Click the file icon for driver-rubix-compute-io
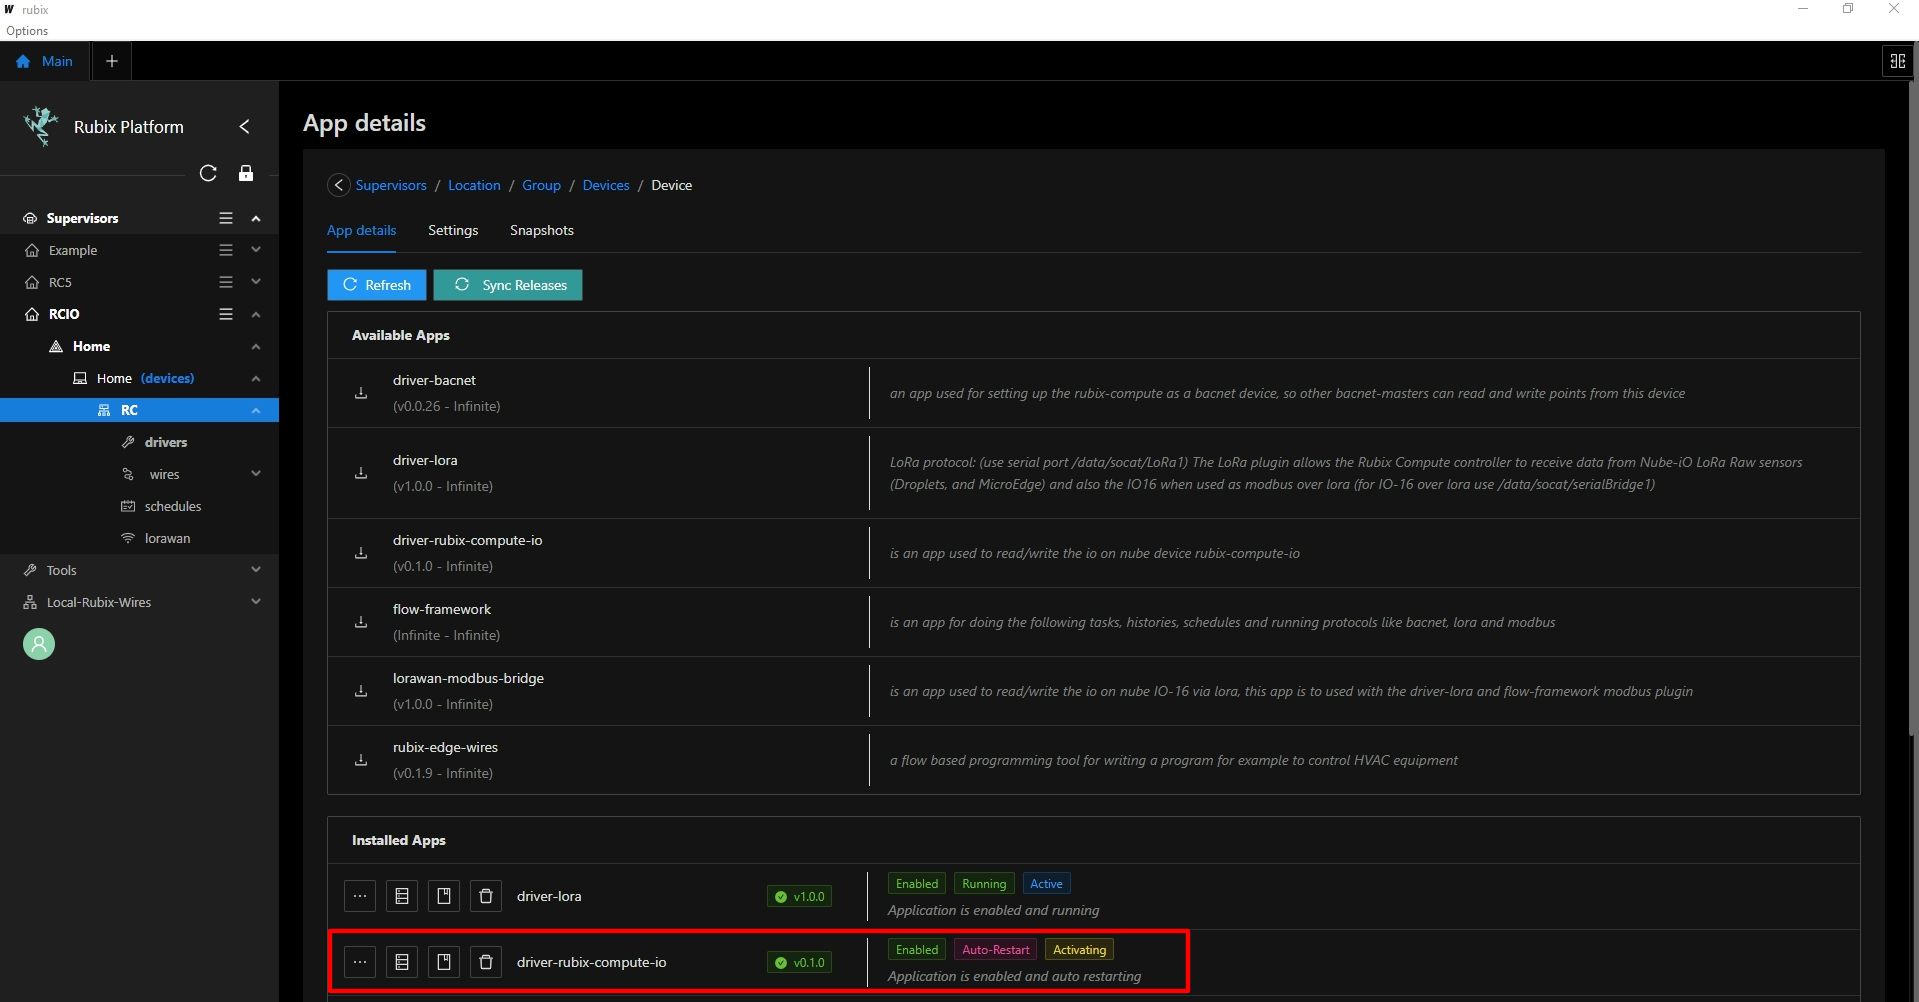 [x=444, y=962]
